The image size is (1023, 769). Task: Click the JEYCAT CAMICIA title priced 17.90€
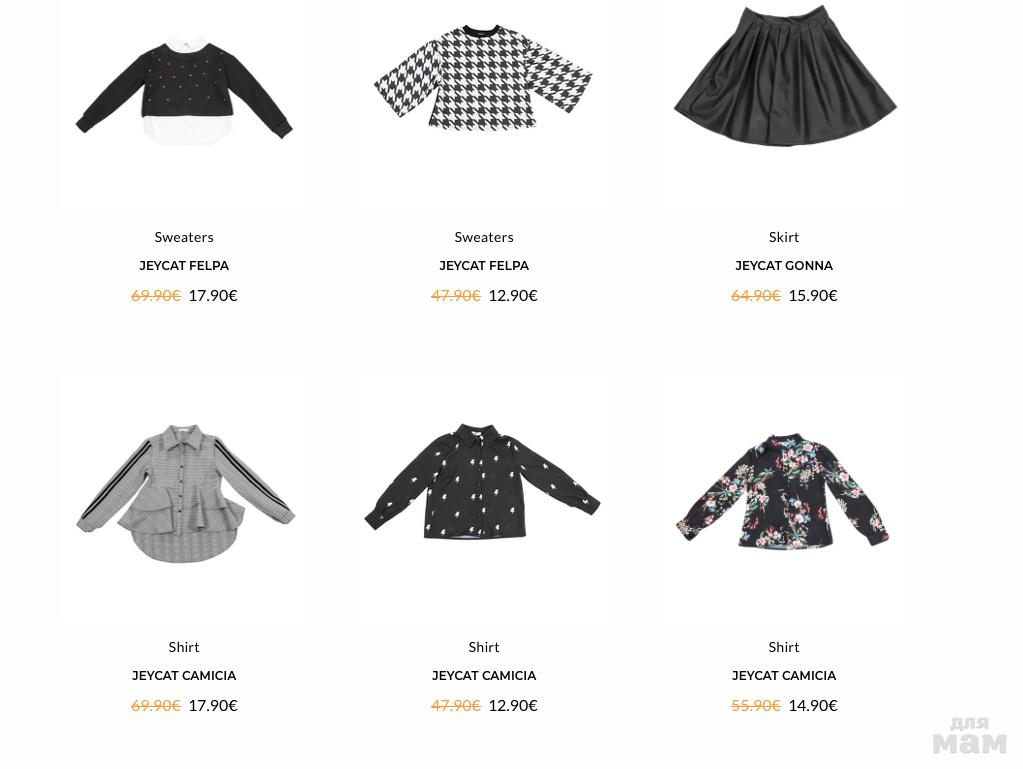pyautogui.click(x=184, y=676)
